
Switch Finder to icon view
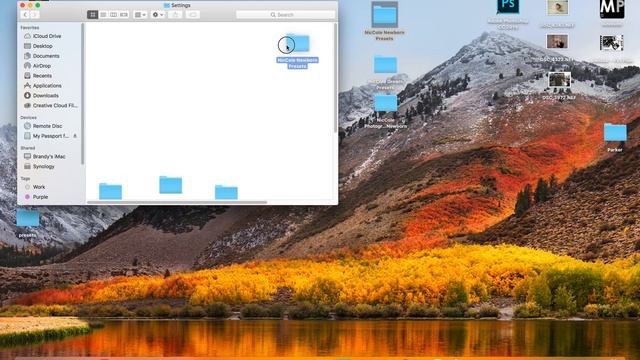[x=93, y=15]
